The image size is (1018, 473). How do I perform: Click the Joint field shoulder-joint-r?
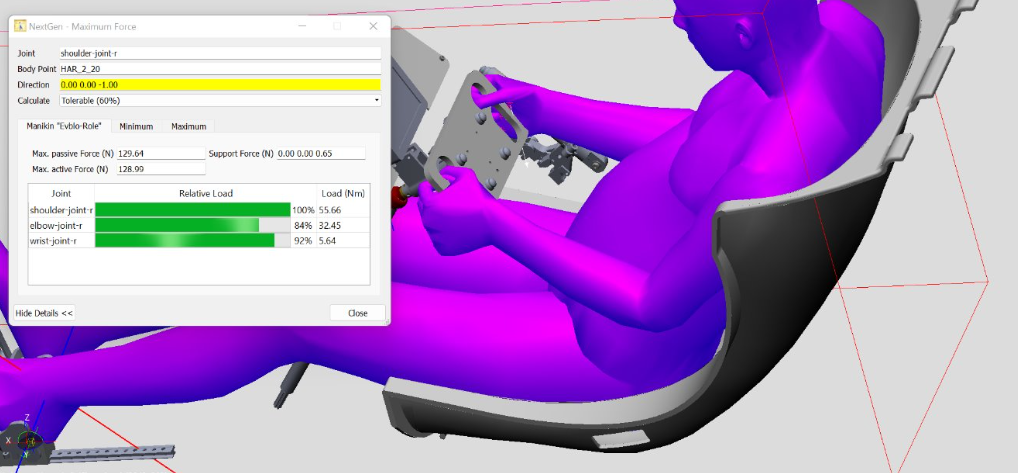(220, 53)
